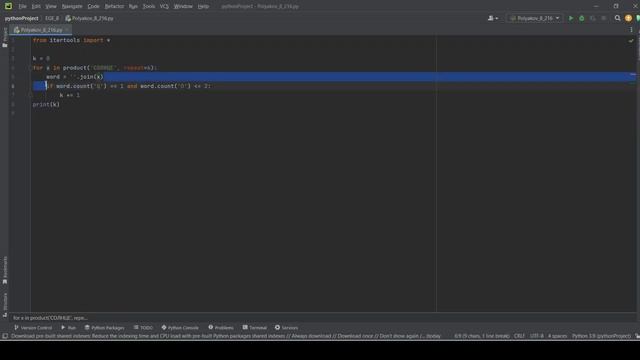Open the Polyakov_8_216 run configuration dropdown
The image size is (640, 360).
(535, 18)
